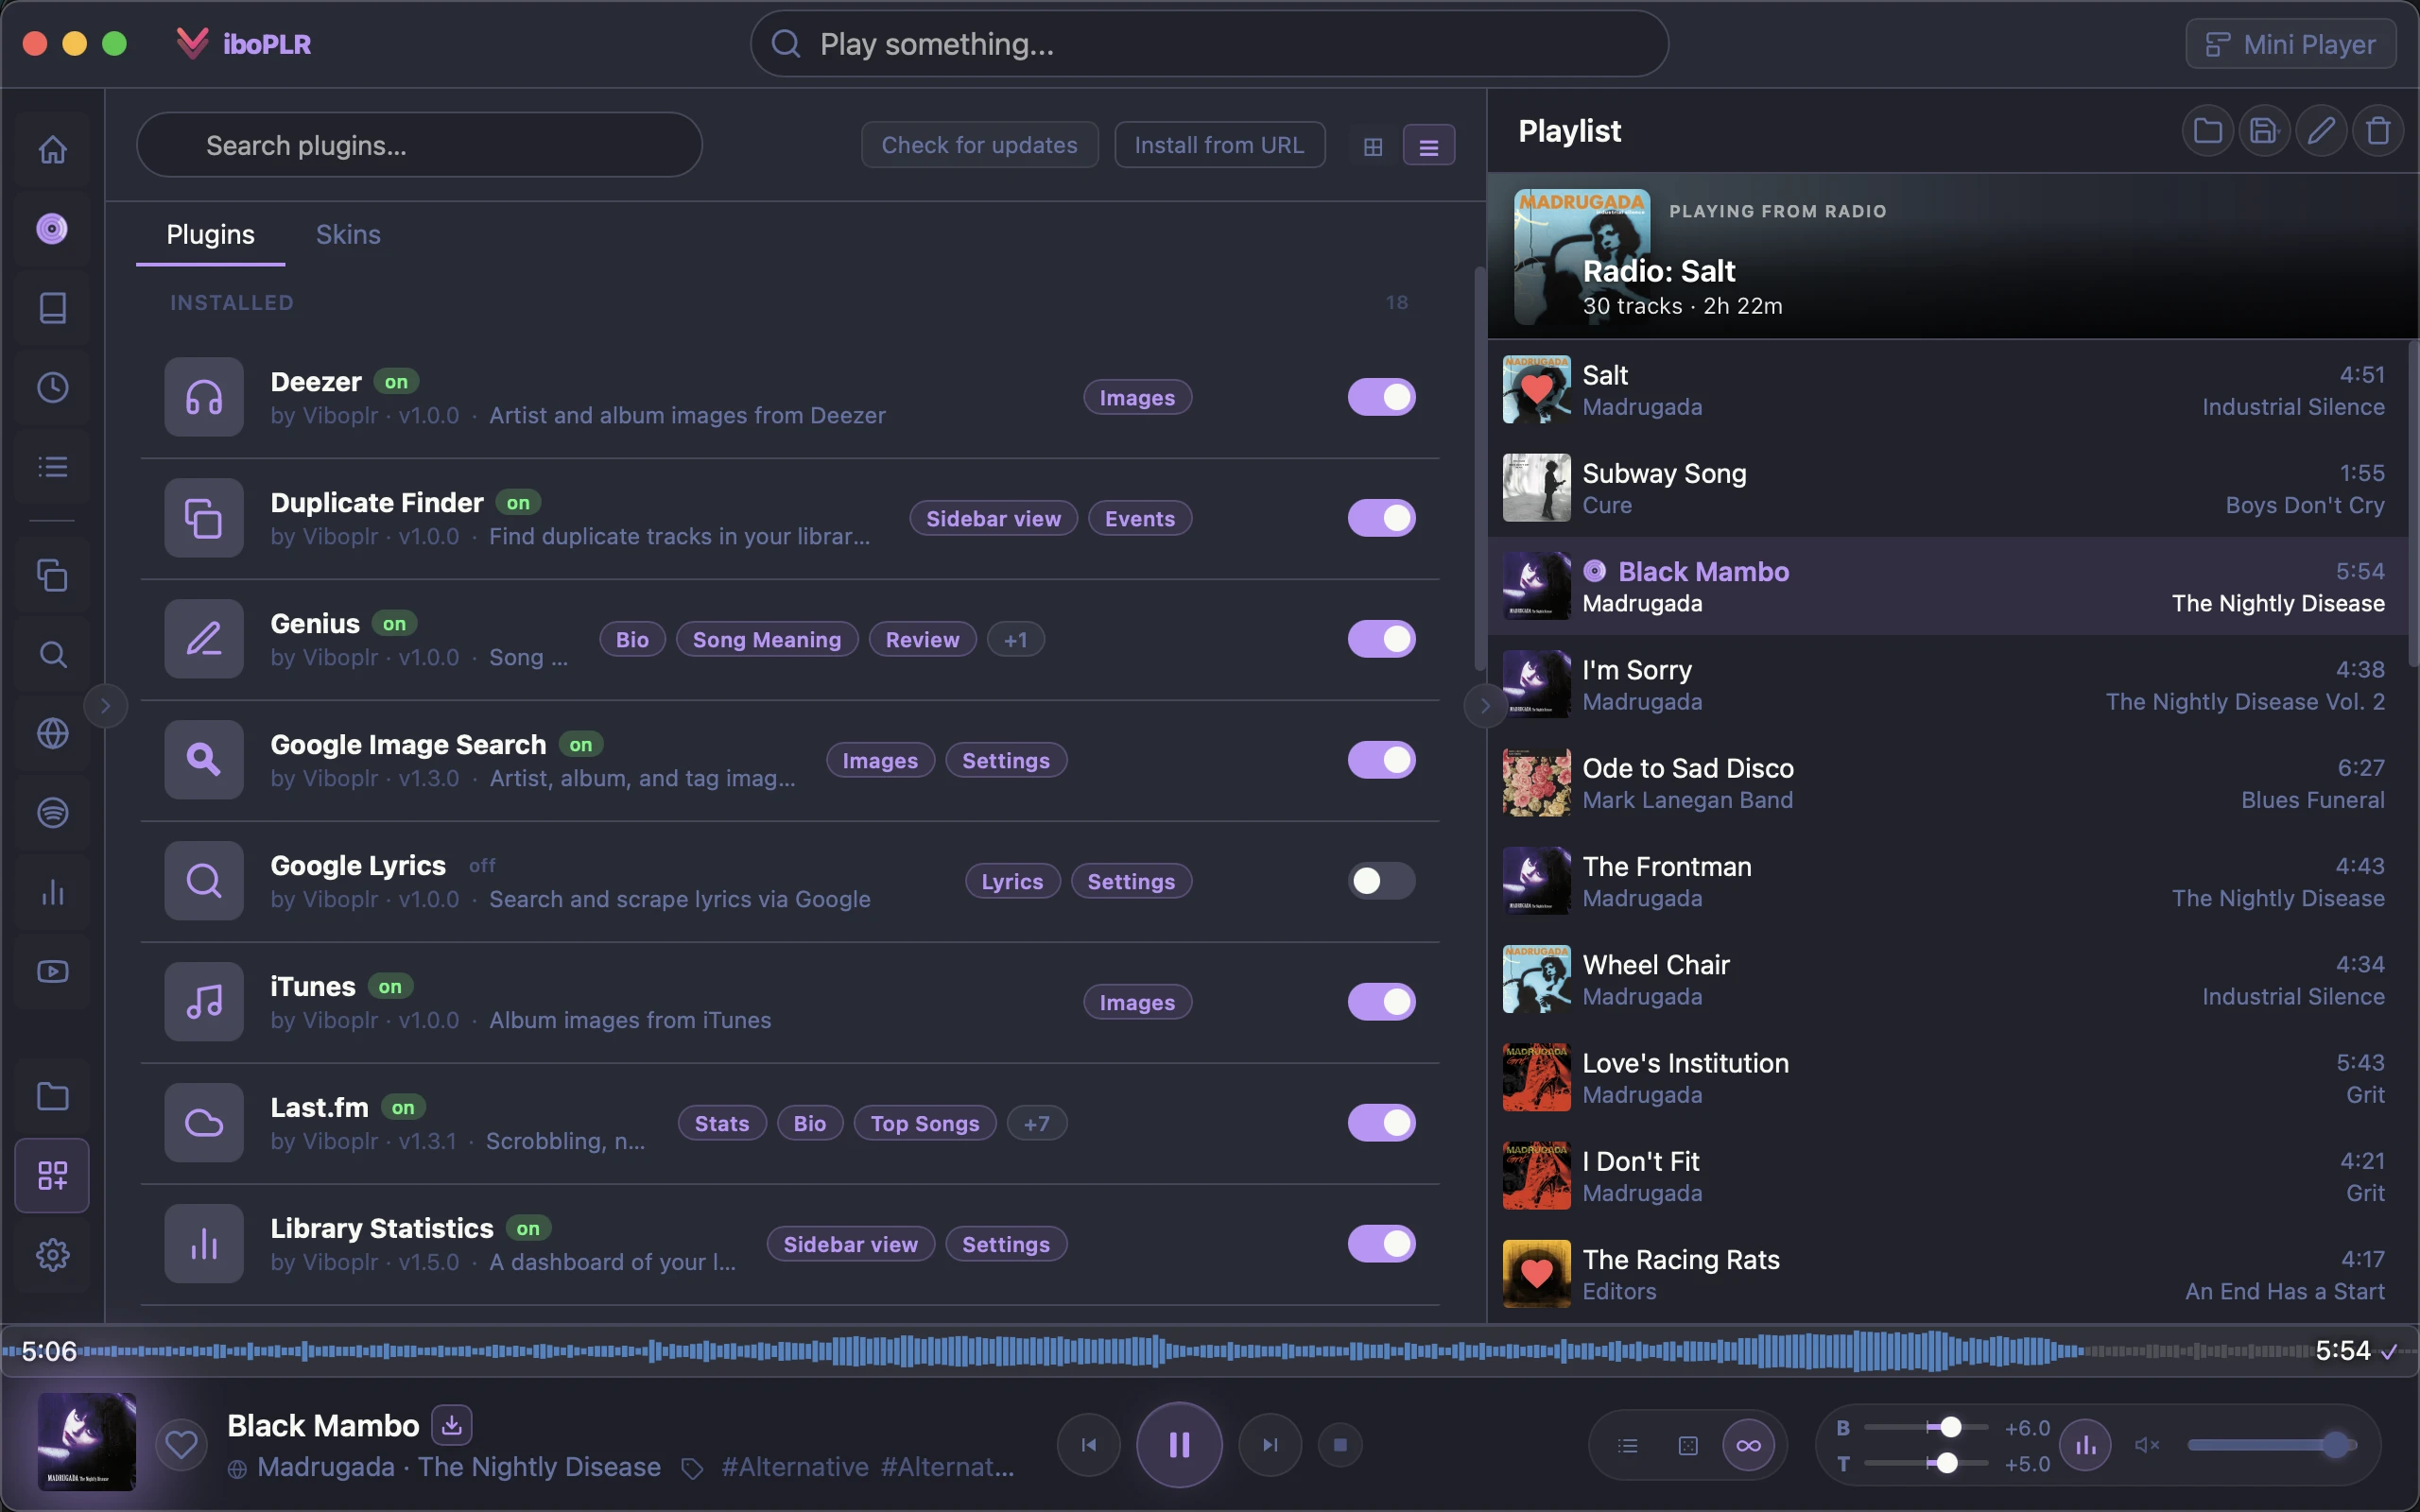Image resolution: width=2420 pixels, height=1512 pixels.
Task: Click Settings tag on Google Lyrics
Action: (1131, 882)
